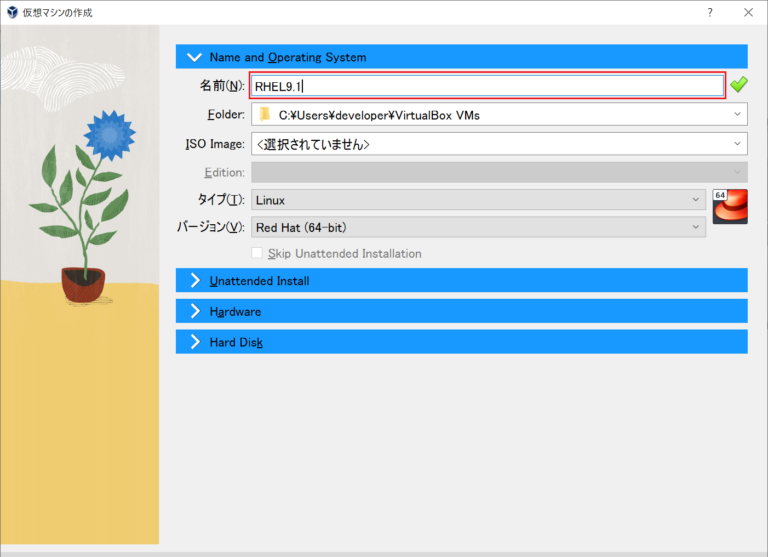Click the VirtualBox icon in title bar

click(x=12, y=11)
